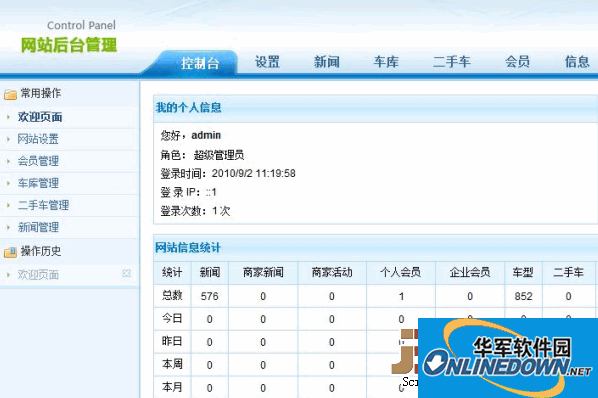This screenshot has width=598, height=398.
Task: Click the 操作历史 folder icon
Action: click(x=10, y=252)
